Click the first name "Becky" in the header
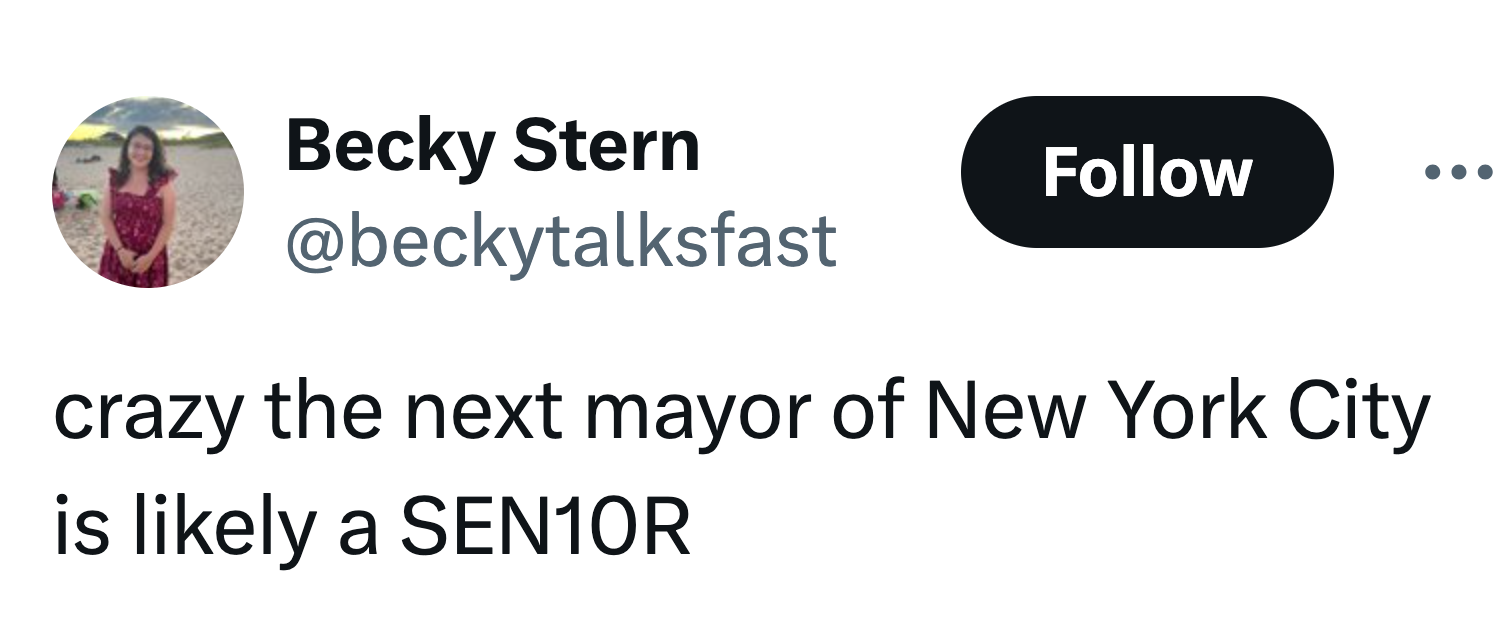The height and width of the screenshot is (636, 1510). coord(390,148)
